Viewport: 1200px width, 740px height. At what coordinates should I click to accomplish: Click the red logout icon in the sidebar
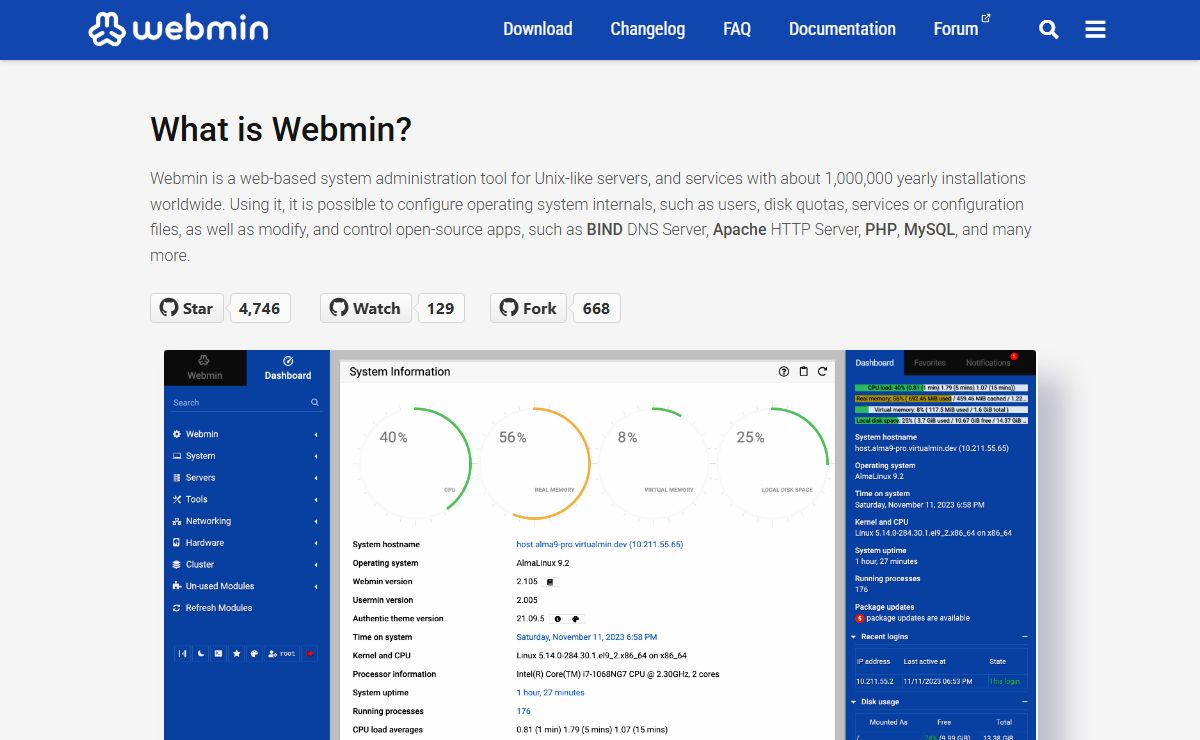310,653
